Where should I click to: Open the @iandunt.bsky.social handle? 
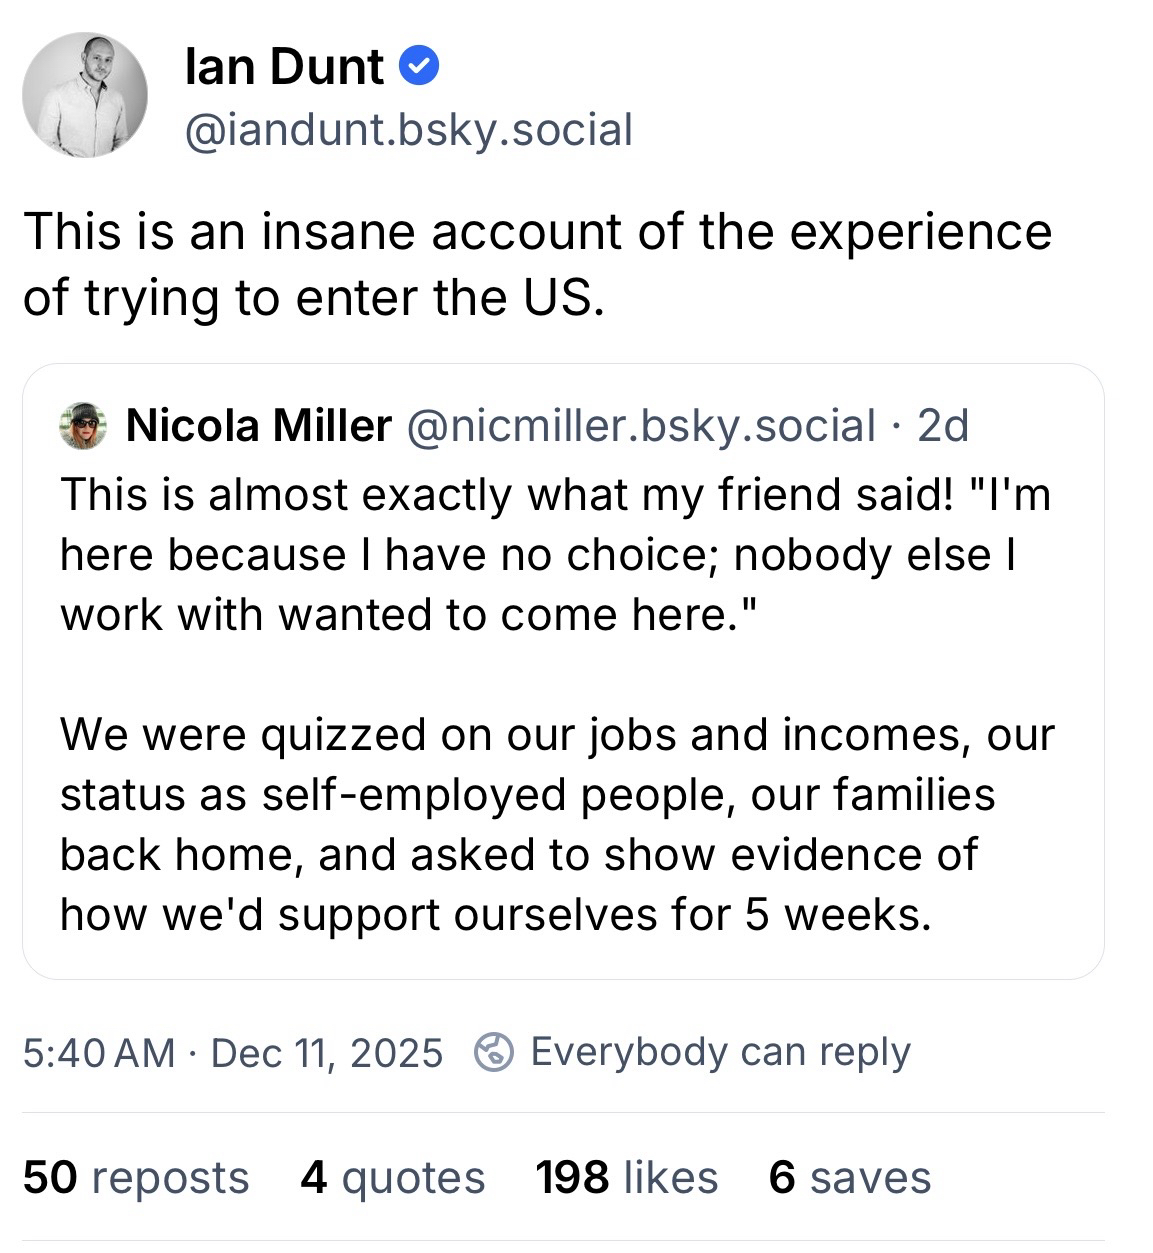(x=408, y=130)
